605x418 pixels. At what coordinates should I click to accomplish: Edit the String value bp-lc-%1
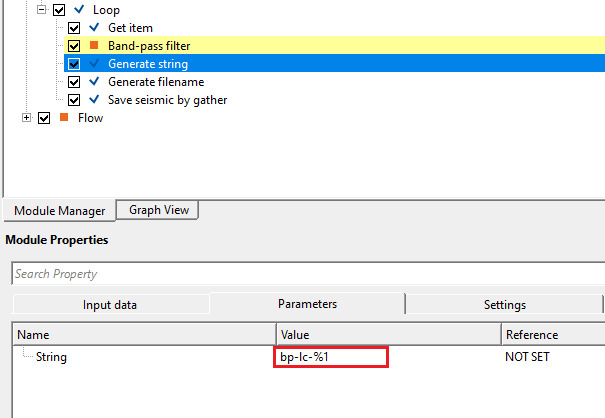(331, 356)
